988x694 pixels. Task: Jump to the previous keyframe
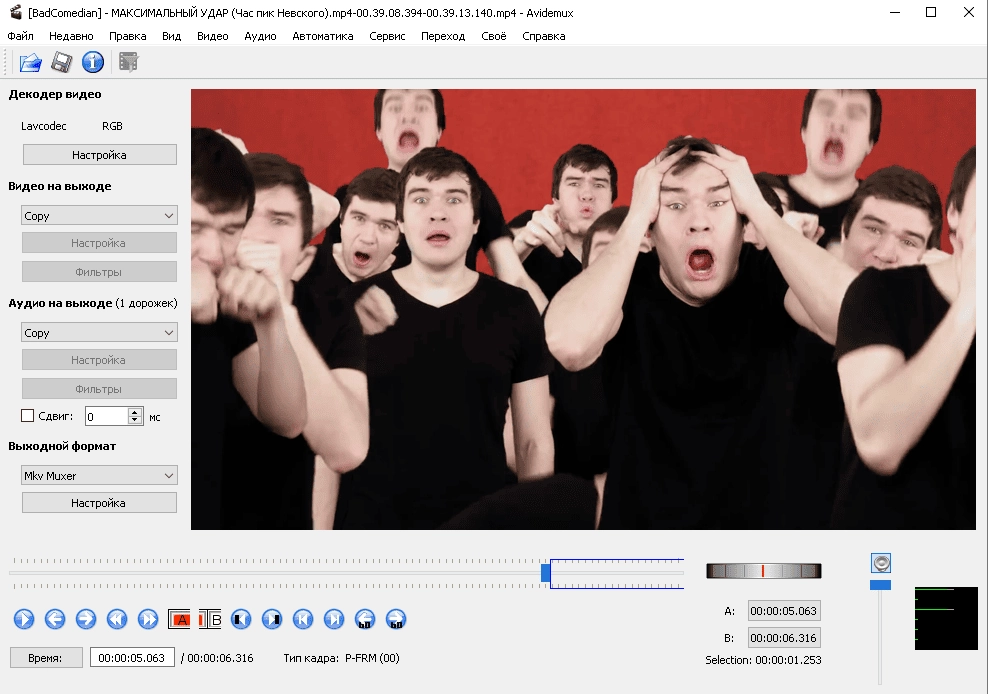[x=117, y=619]
